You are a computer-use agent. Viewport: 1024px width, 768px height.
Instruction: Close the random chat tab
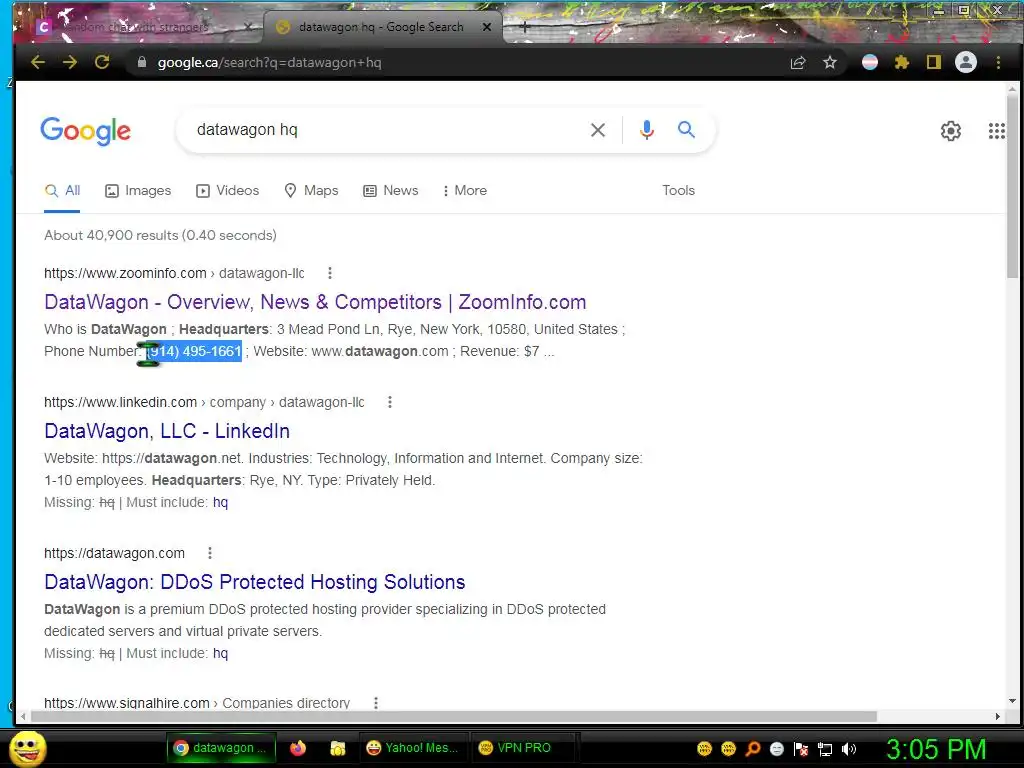point(248,27)
